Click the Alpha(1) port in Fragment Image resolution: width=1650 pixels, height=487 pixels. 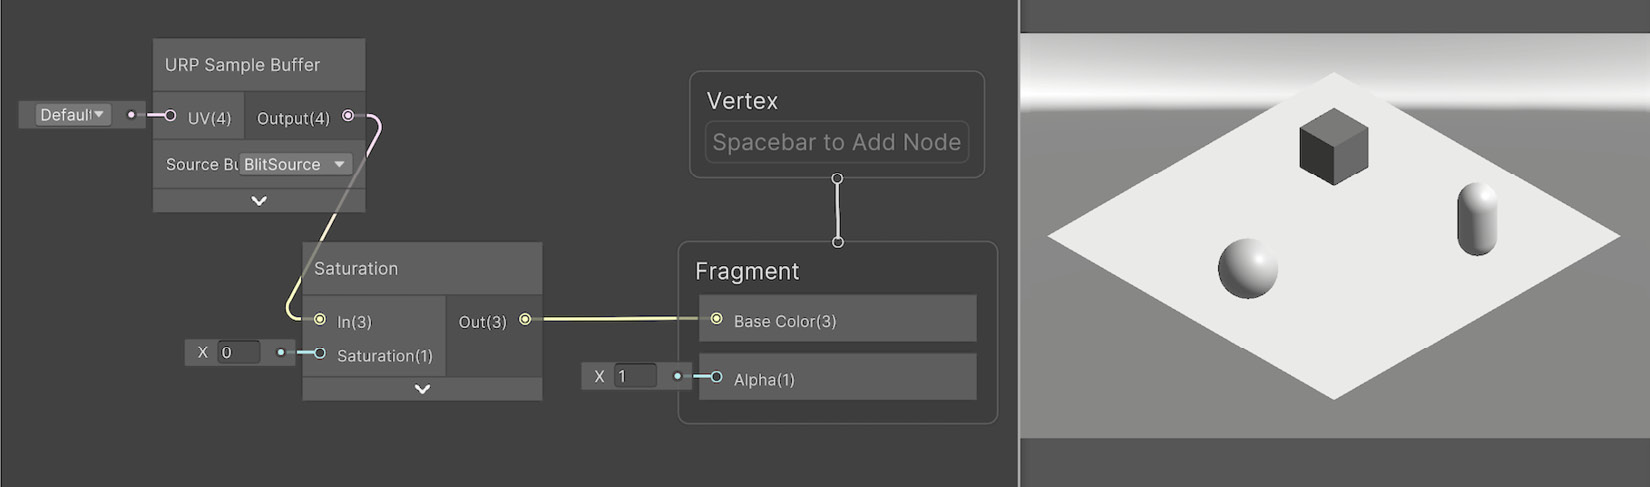716,377
